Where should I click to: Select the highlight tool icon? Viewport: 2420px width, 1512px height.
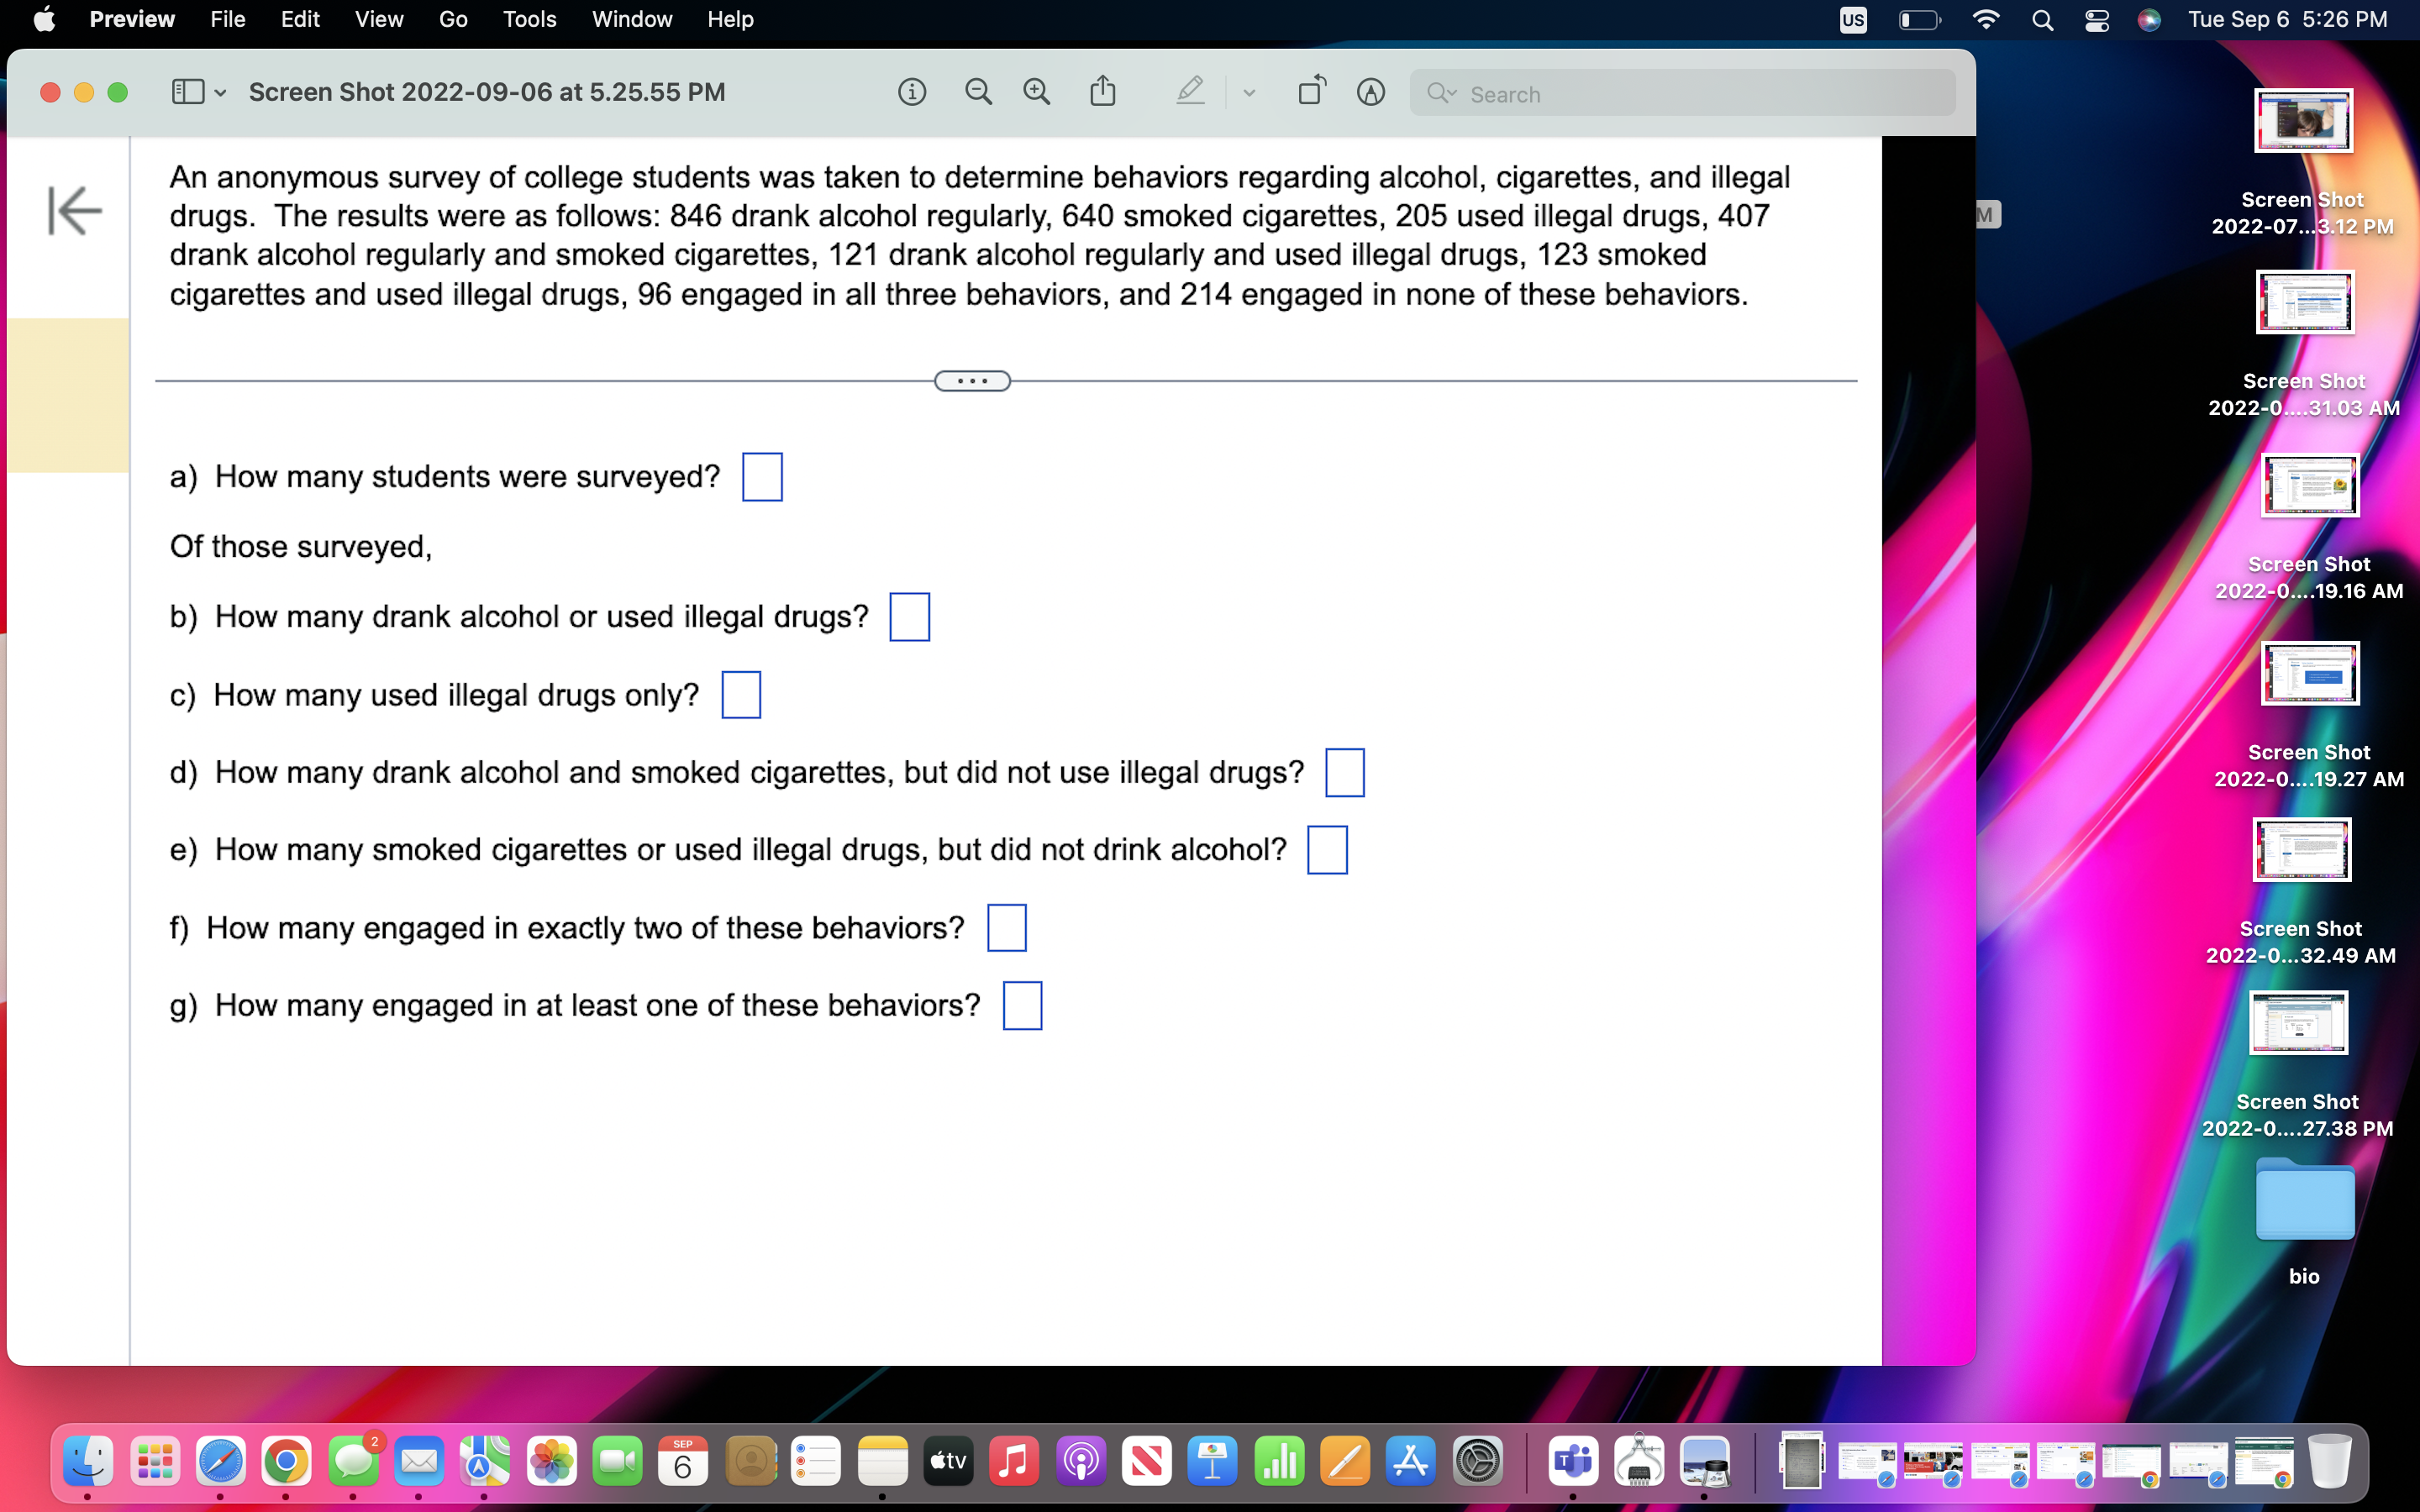pyautogui.click(x=1190, y=91)
